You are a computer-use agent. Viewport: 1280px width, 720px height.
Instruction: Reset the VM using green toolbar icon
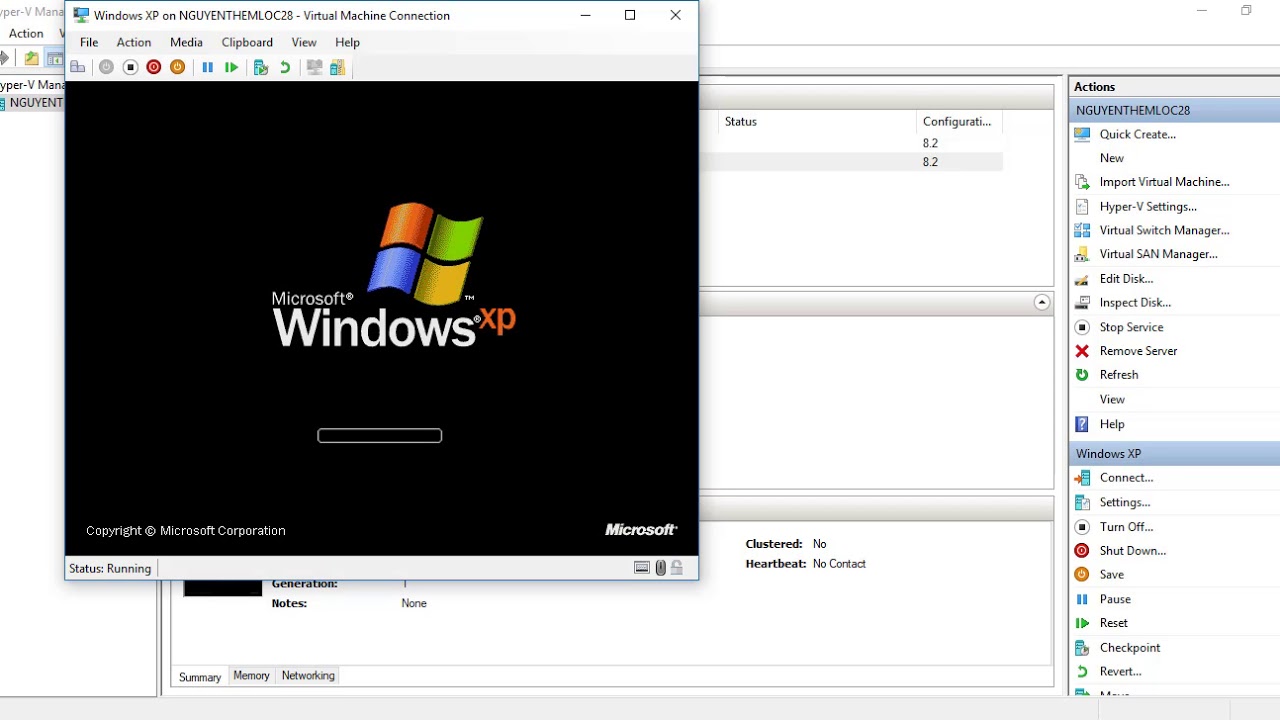click(x=232, y=67)
